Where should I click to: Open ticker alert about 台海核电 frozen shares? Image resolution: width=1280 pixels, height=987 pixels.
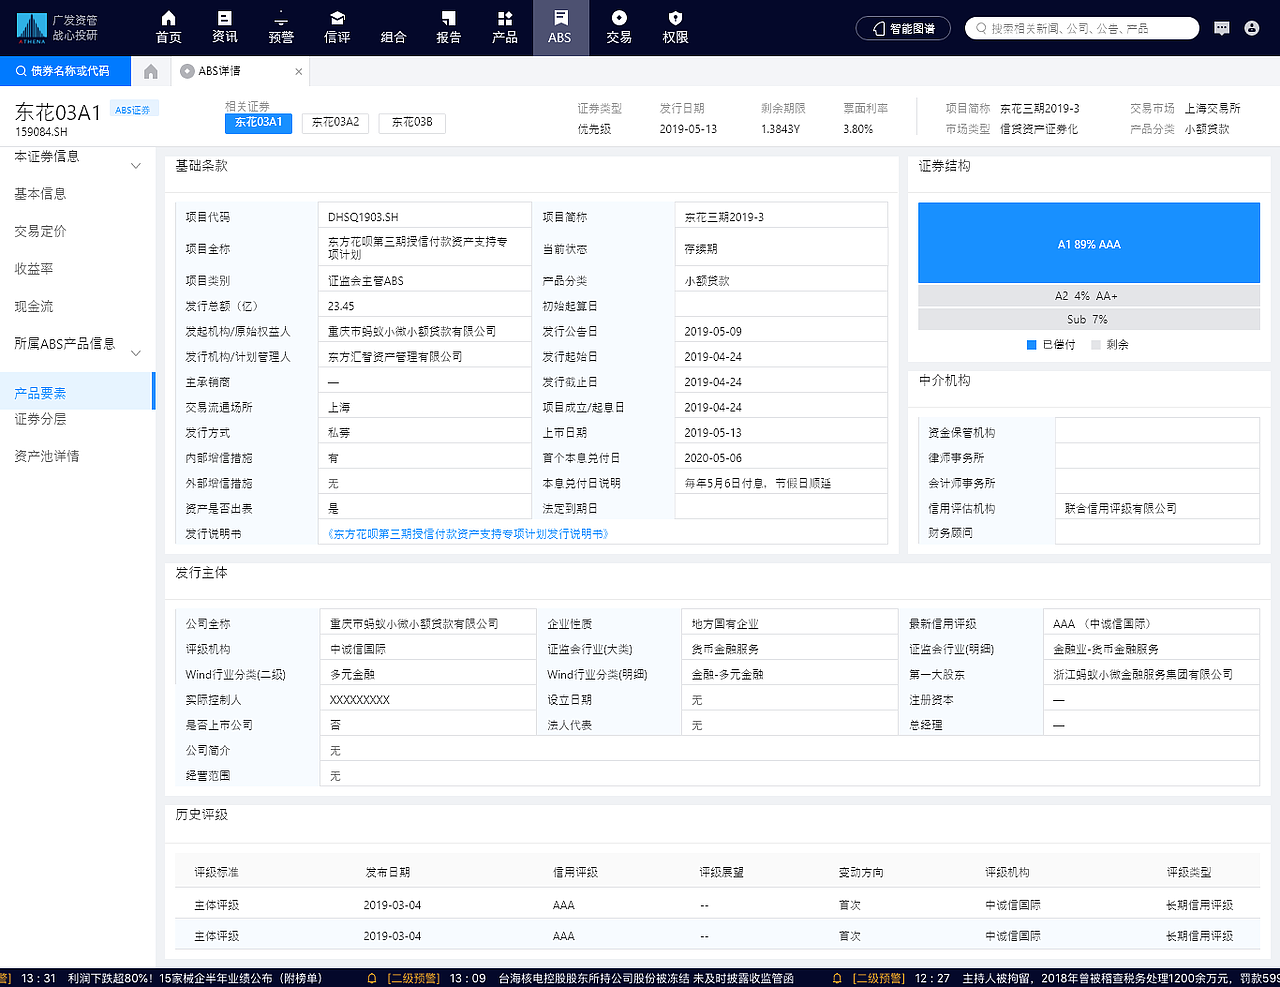[646, 978]
